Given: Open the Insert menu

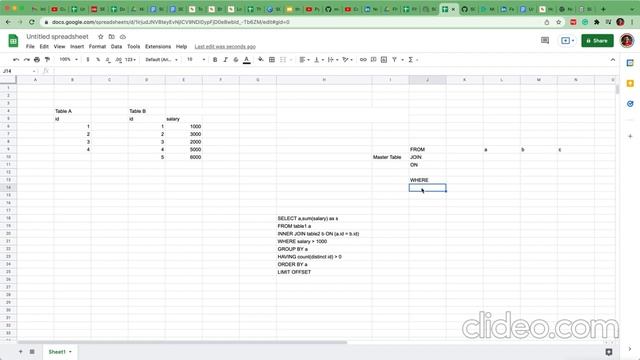Looking at the screenshot, I should point(77,47).
